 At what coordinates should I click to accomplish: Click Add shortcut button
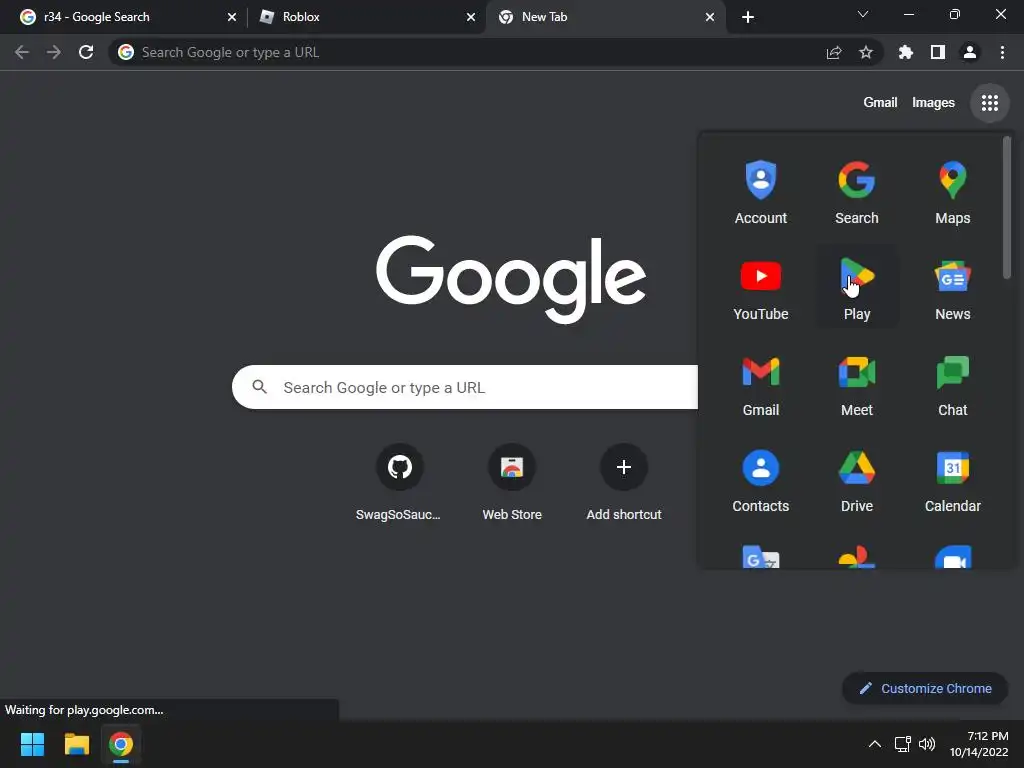click(x=623, y=482)
